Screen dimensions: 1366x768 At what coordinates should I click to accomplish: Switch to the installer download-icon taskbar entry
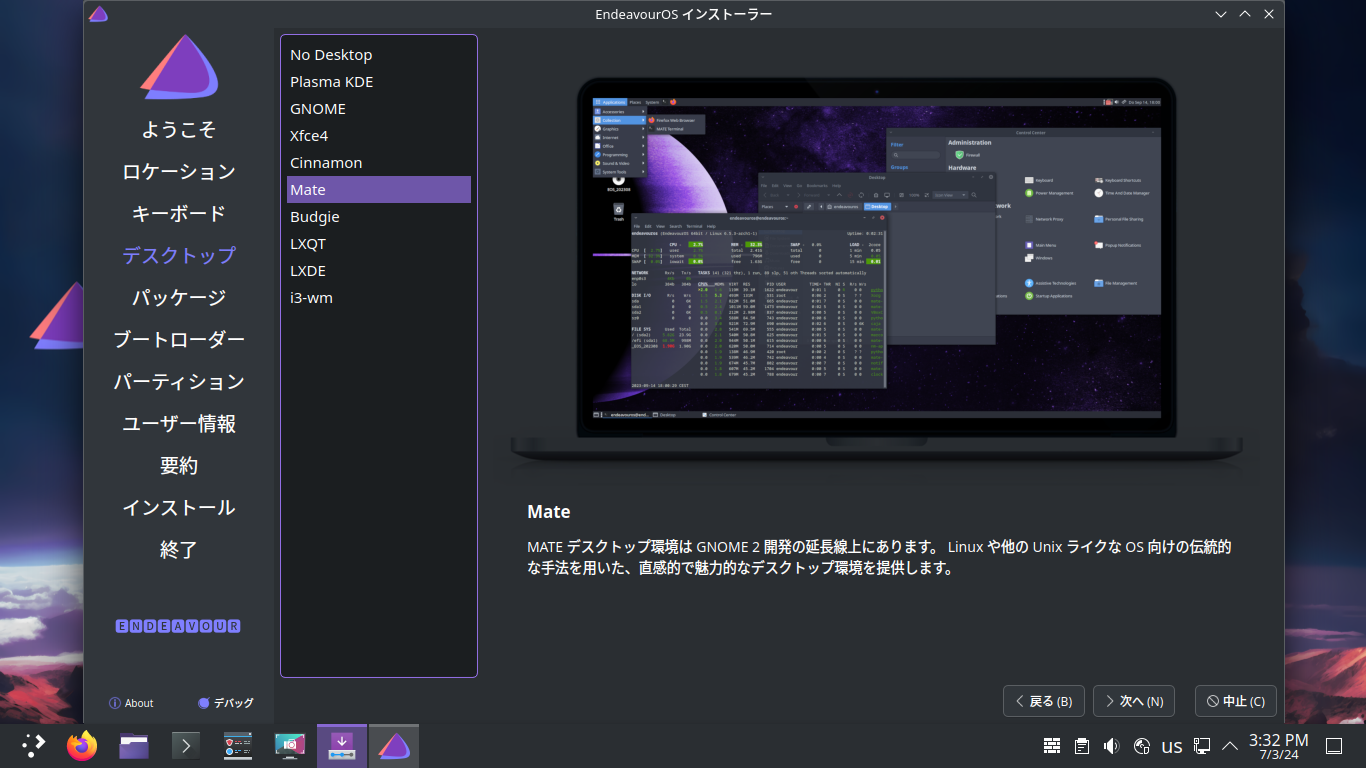pos(342,746)
